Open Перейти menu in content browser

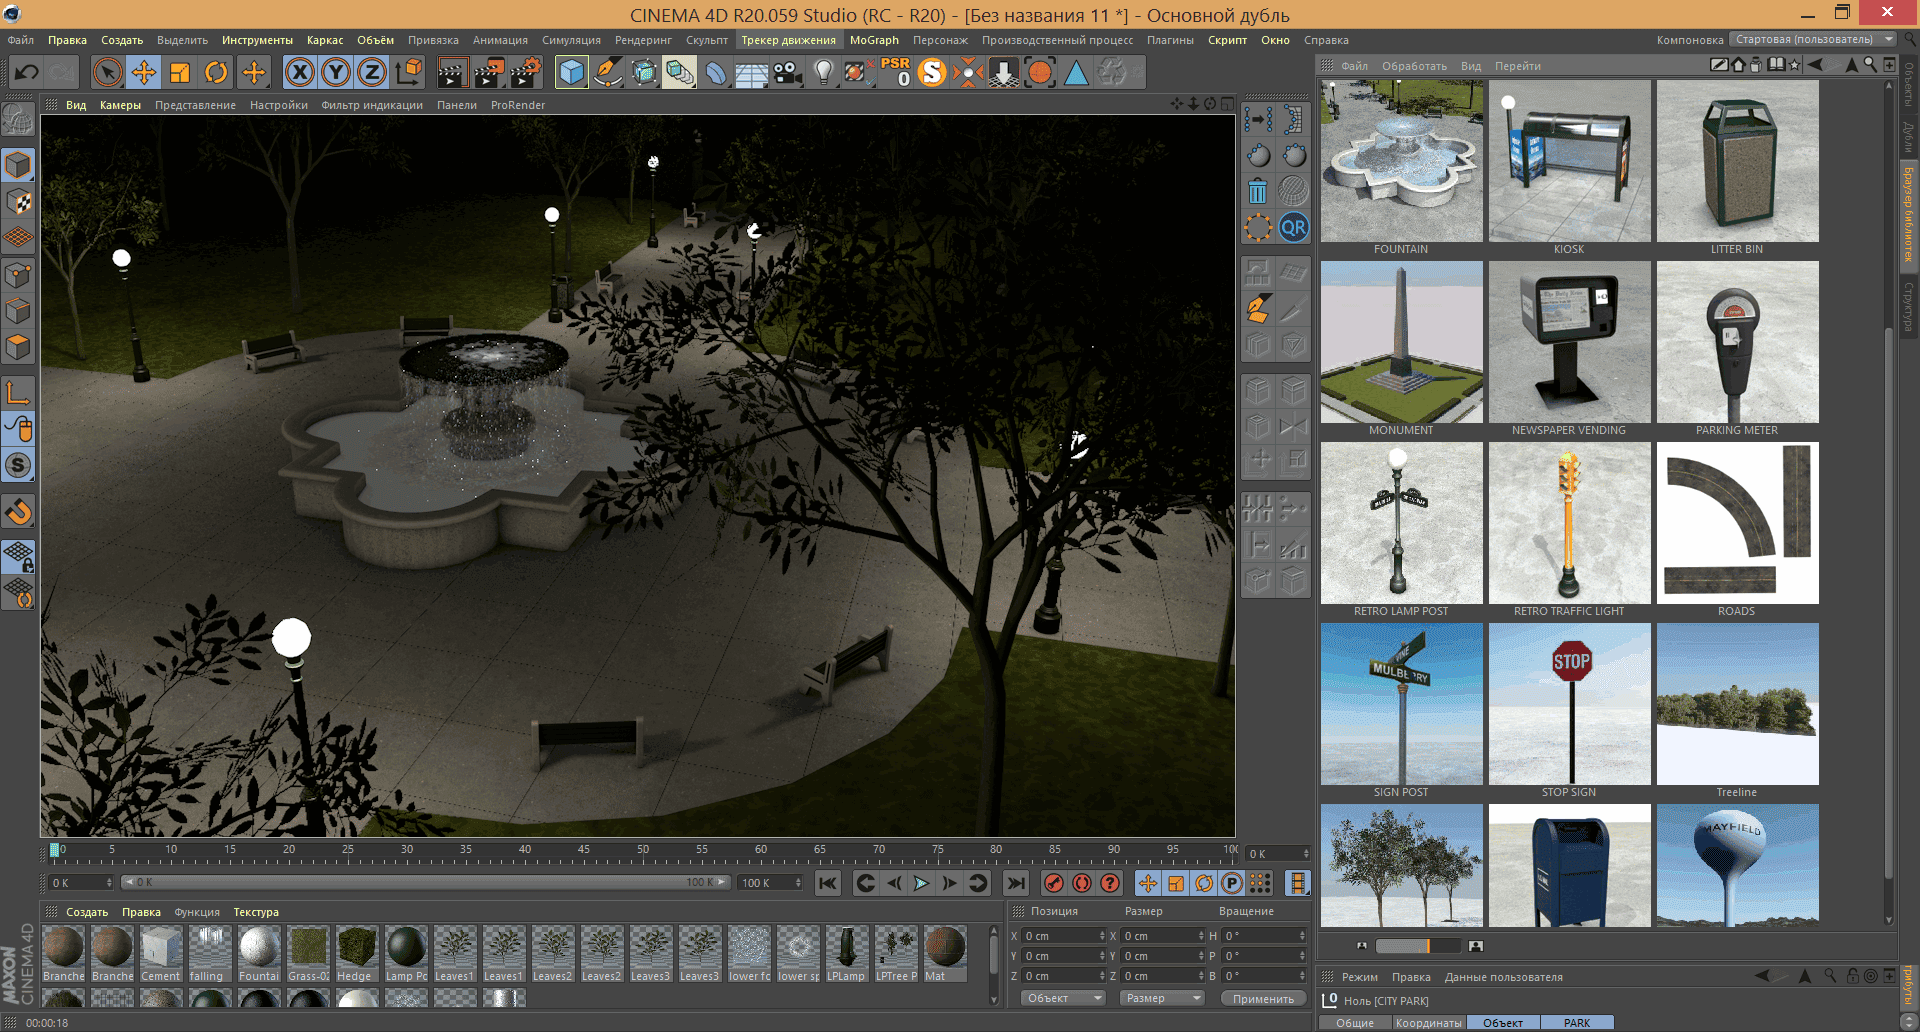(1517, 66)
